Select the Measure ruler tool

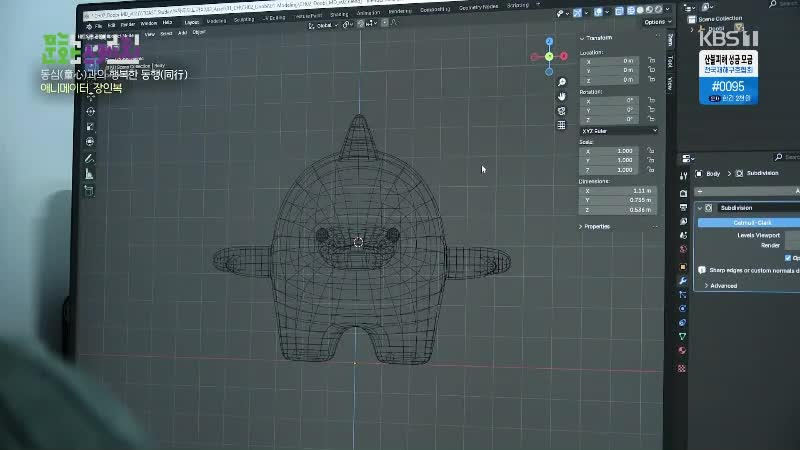click(89, 174)
